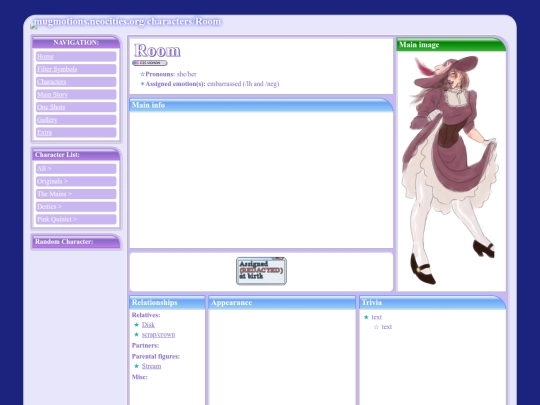
Task: Expand The Mains > character list
Action: pos(76,194)
